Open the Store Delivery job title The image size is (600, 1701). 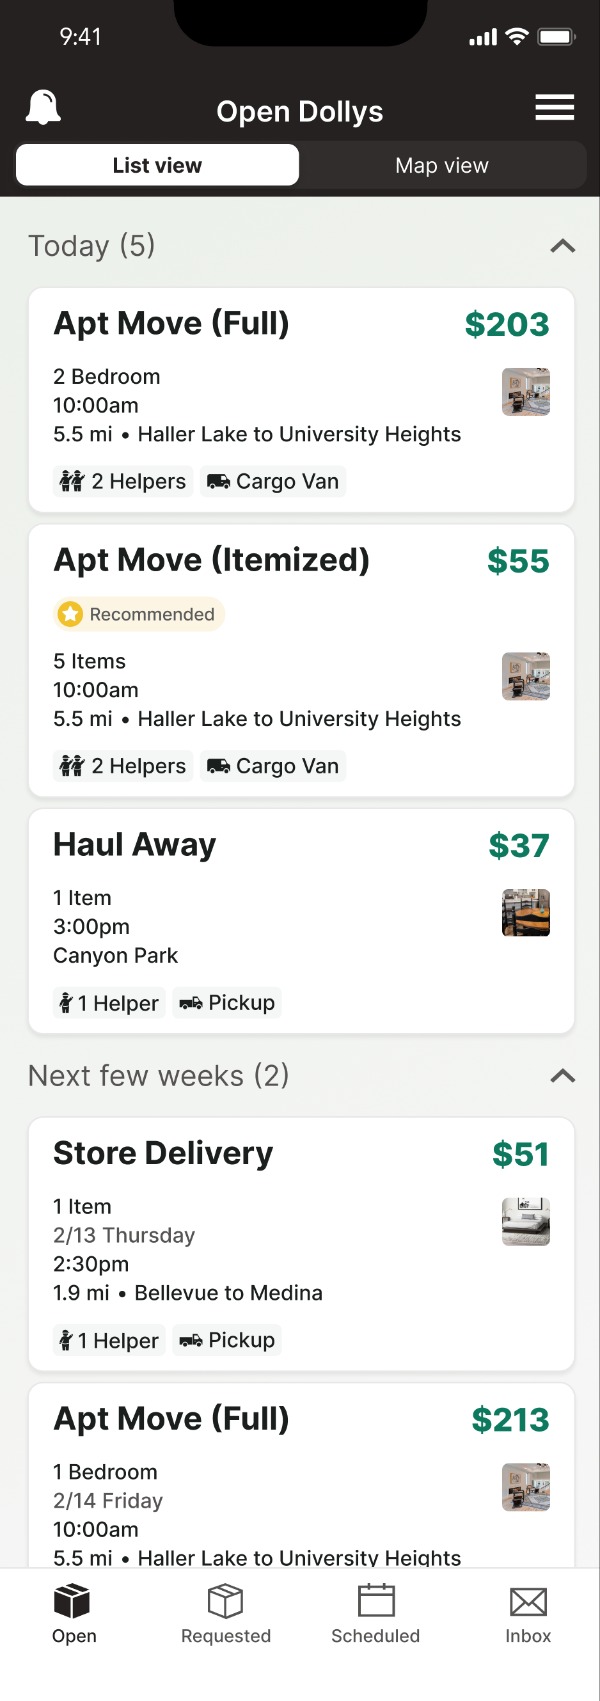163,1153
